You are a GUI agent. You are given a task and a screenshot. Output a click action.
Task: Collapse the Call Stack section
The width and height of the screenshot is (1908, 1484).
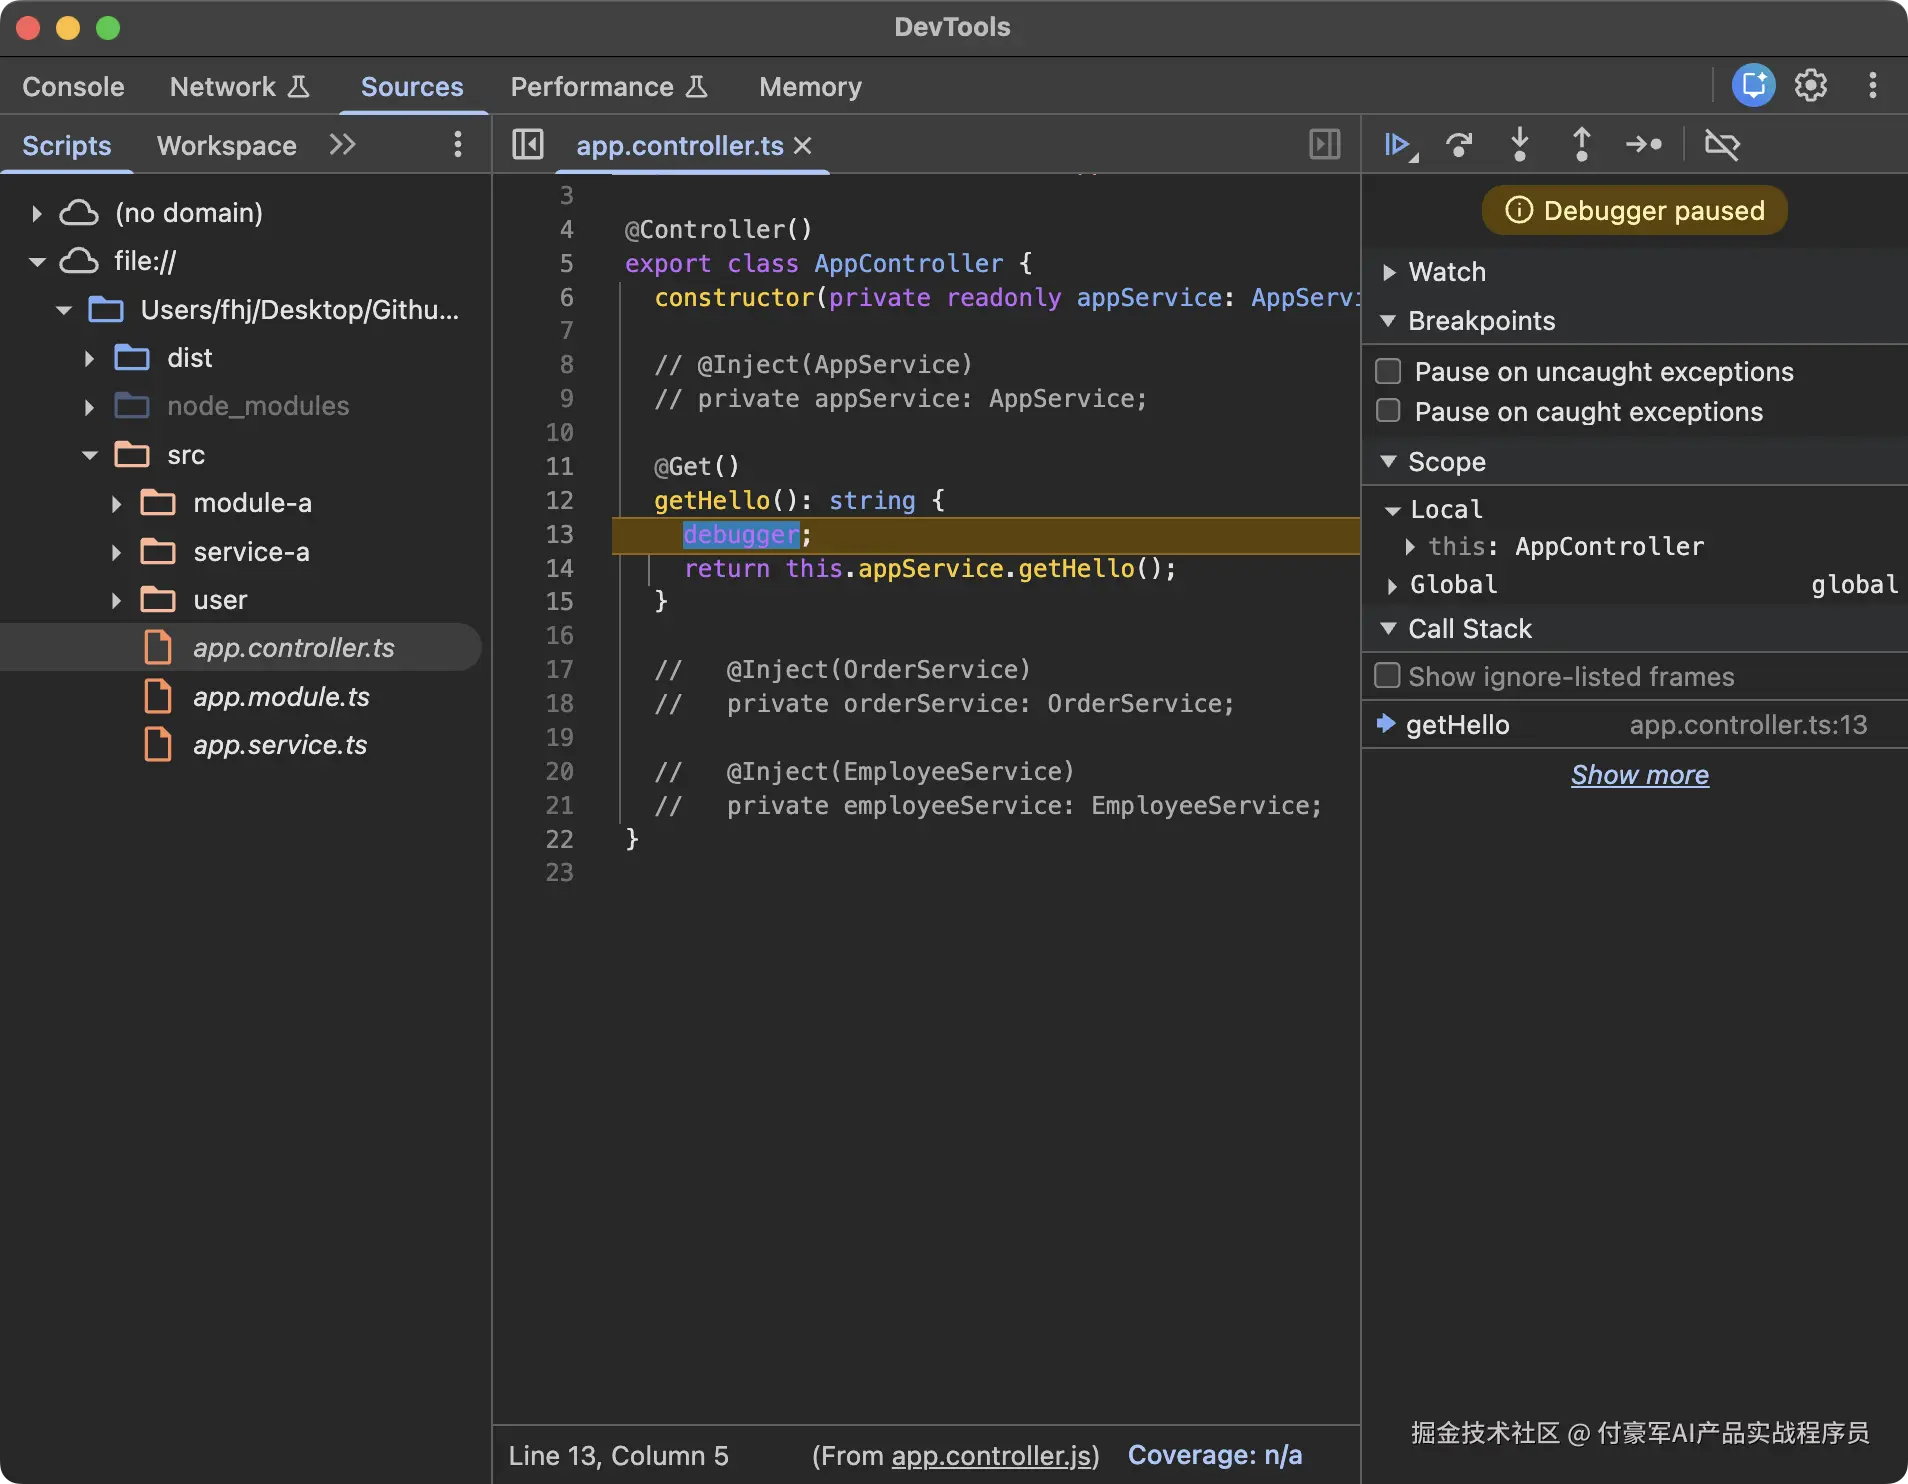click(1388, 628)
